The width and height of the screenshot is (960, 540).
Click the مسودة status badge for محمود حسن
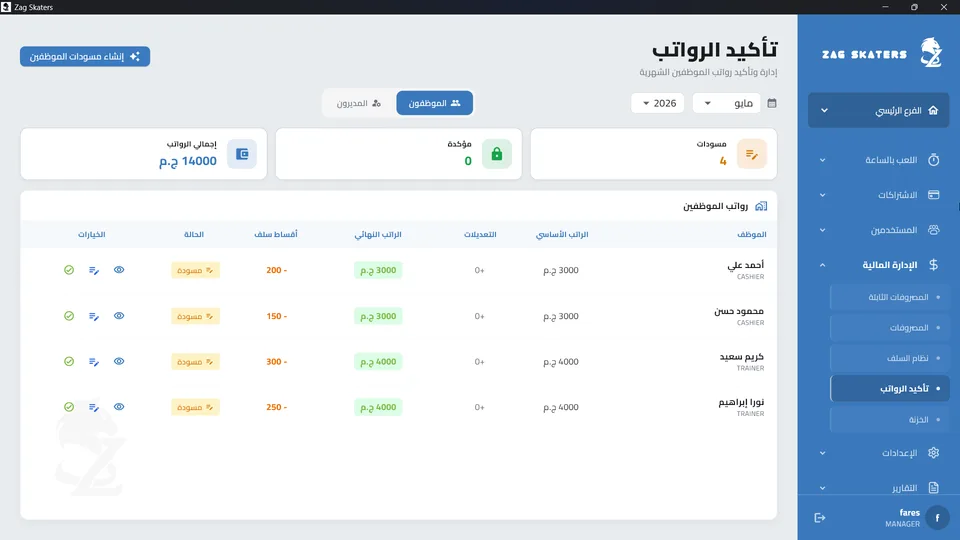(x=195, y=316)
